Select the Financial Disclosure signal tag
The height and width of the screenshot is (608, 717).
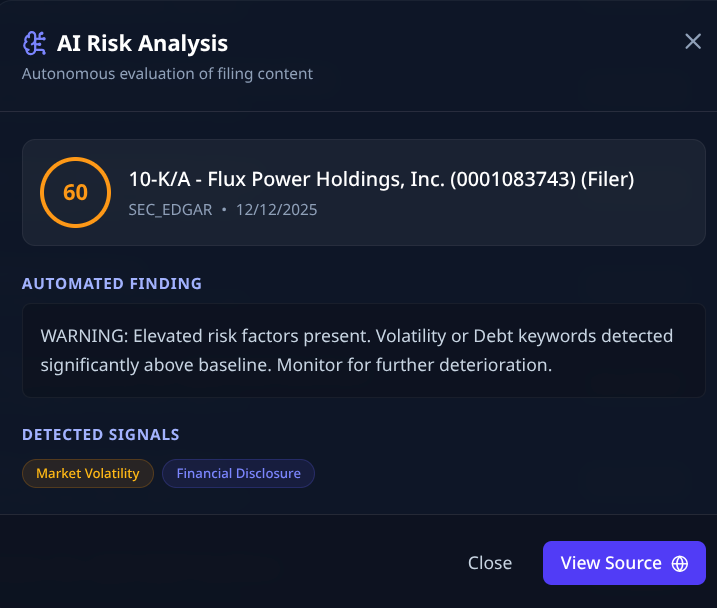(x=238, y=473)
